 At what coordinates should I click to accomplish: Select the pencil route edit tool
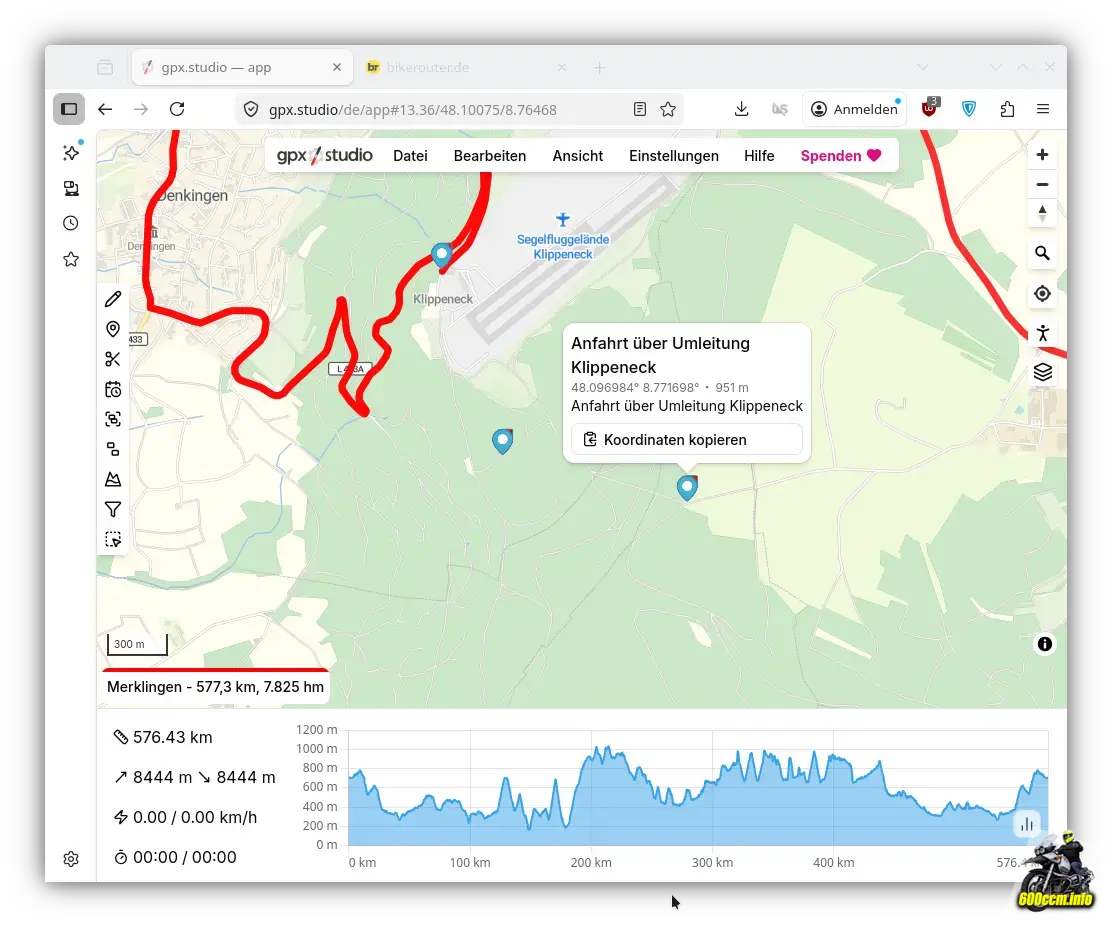pos(113,299)
